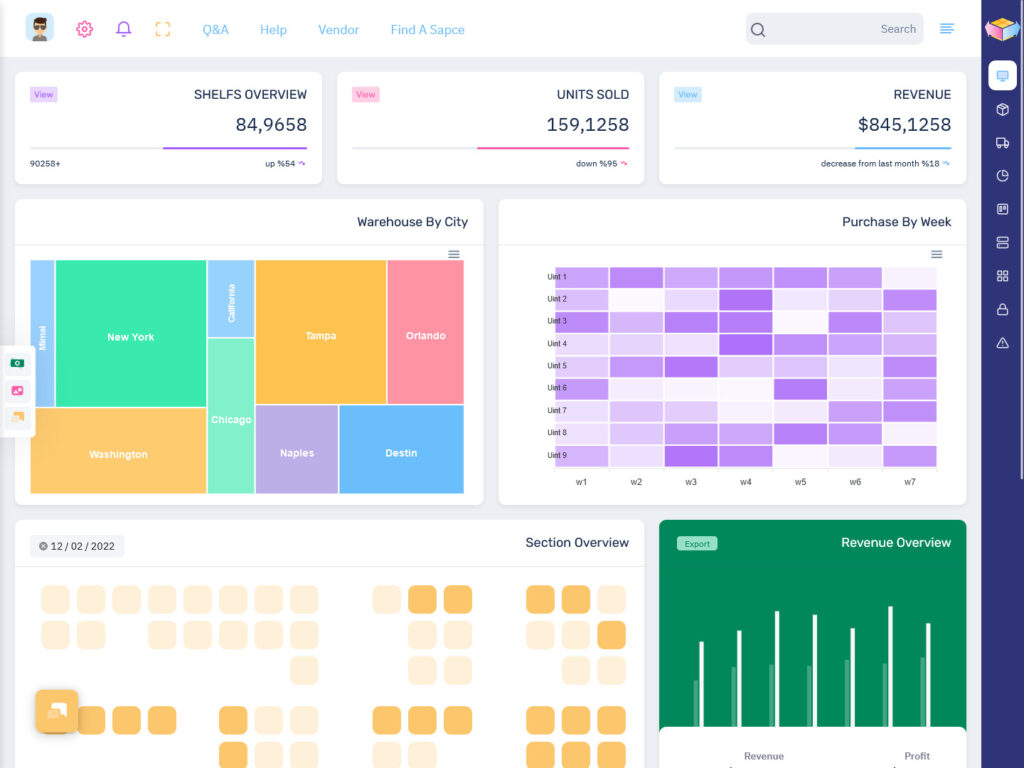Open the pie chart analytics icon in sidebar
1024x768 pixels.
click(x=1002, y=175)
